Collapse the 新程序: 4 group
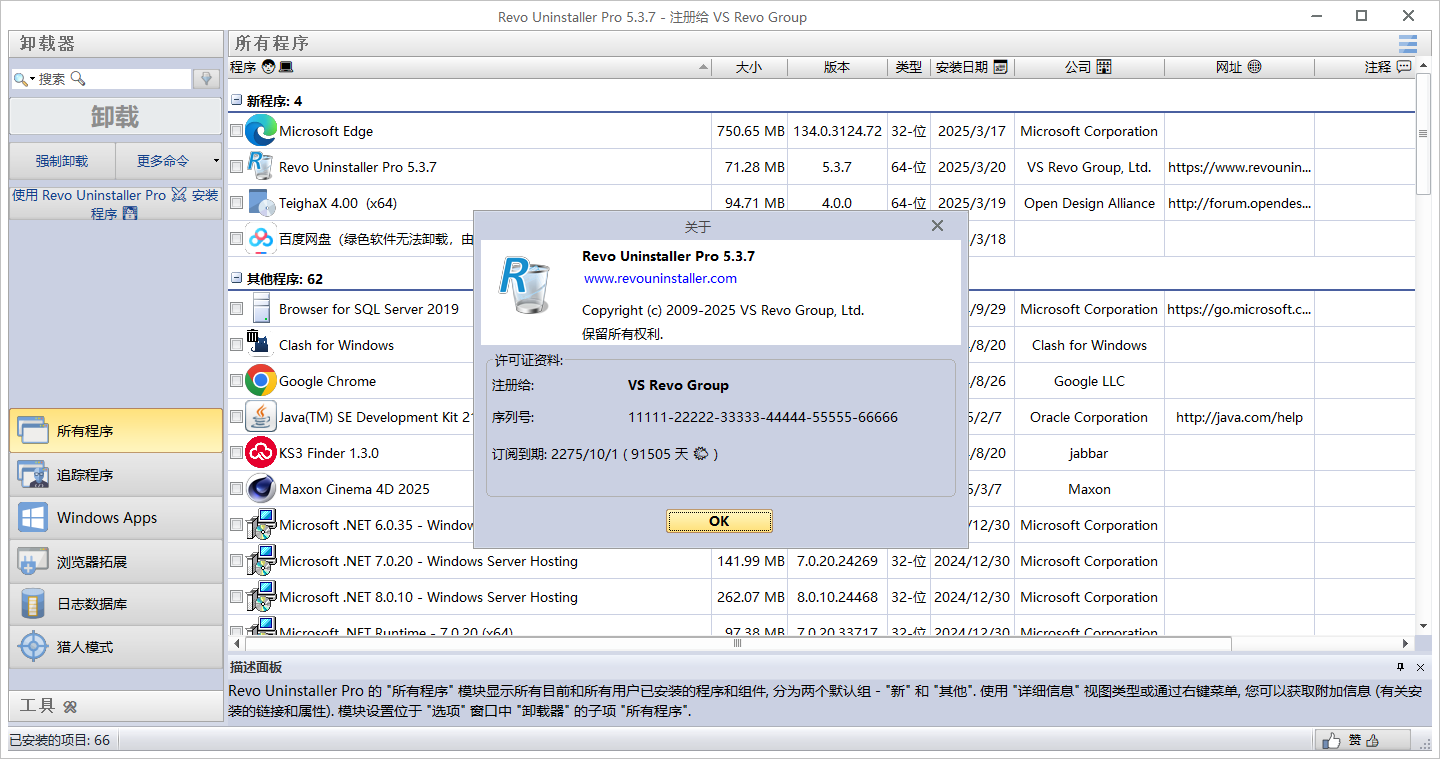Viewport: 1440px width, 759px height. tap(237, 101)
